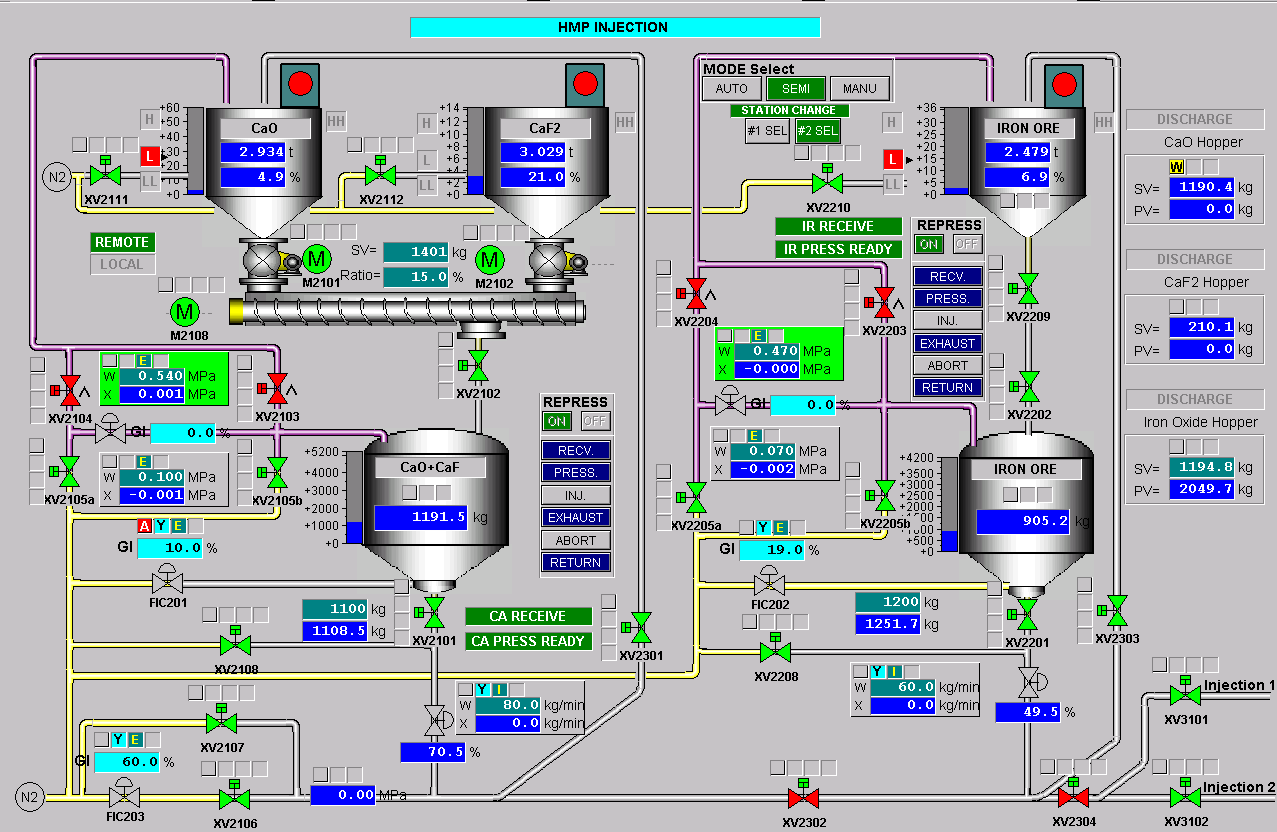Switch mode to AUTO
Screen dimensions: 1277x832
coord(731,89)
